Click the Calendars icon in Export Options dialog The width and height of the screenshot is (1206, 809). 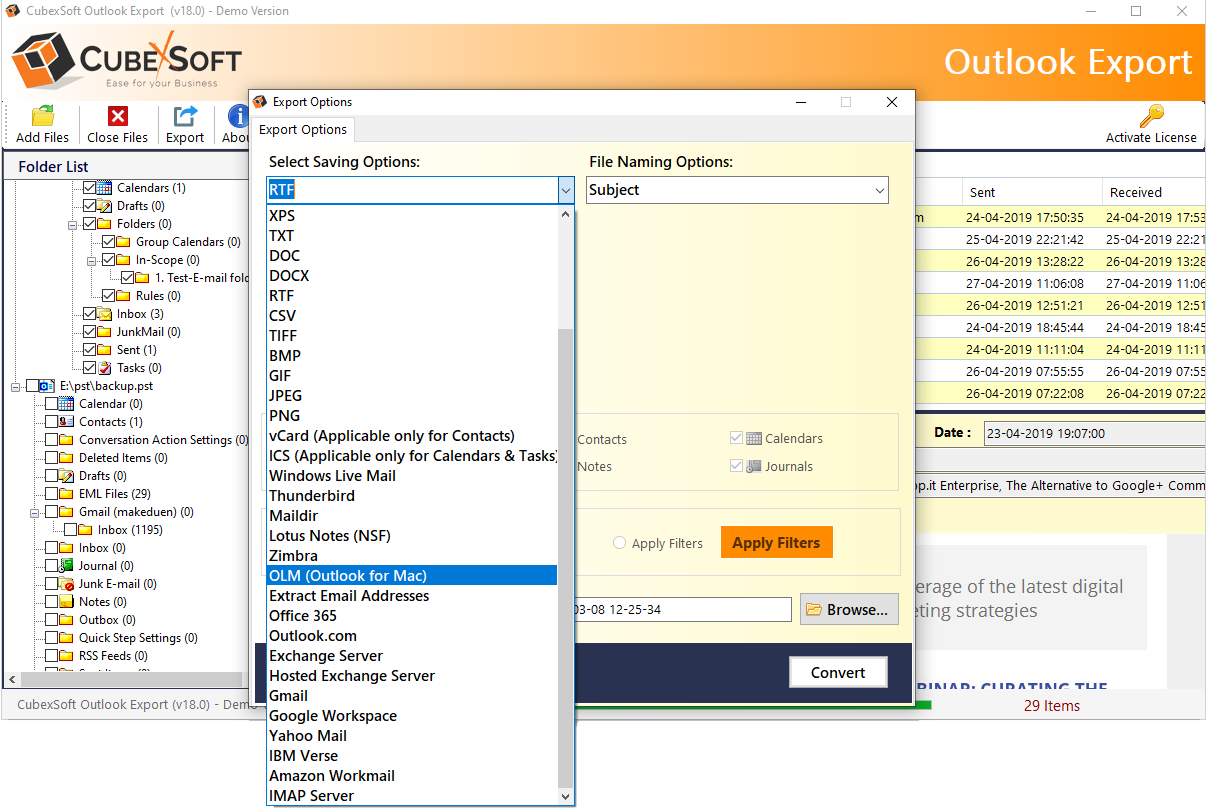(x=754, y=438)
